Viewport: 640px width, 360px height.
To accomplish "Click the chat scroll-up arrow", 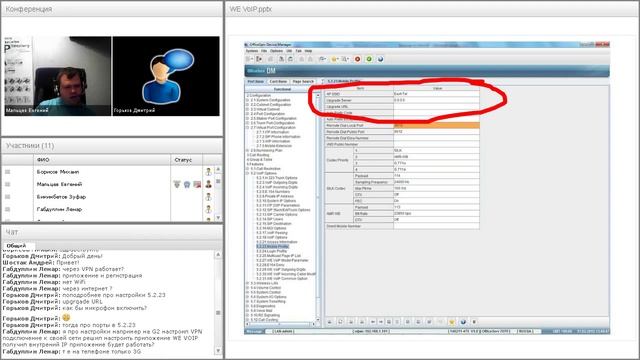I will click(218, 254).
